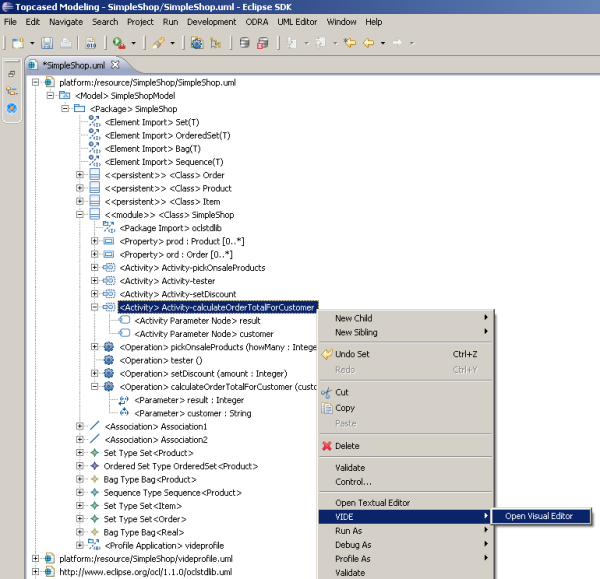Expand the Association2 tree node
The image size is (600, 579).
[x=80, y=439]
